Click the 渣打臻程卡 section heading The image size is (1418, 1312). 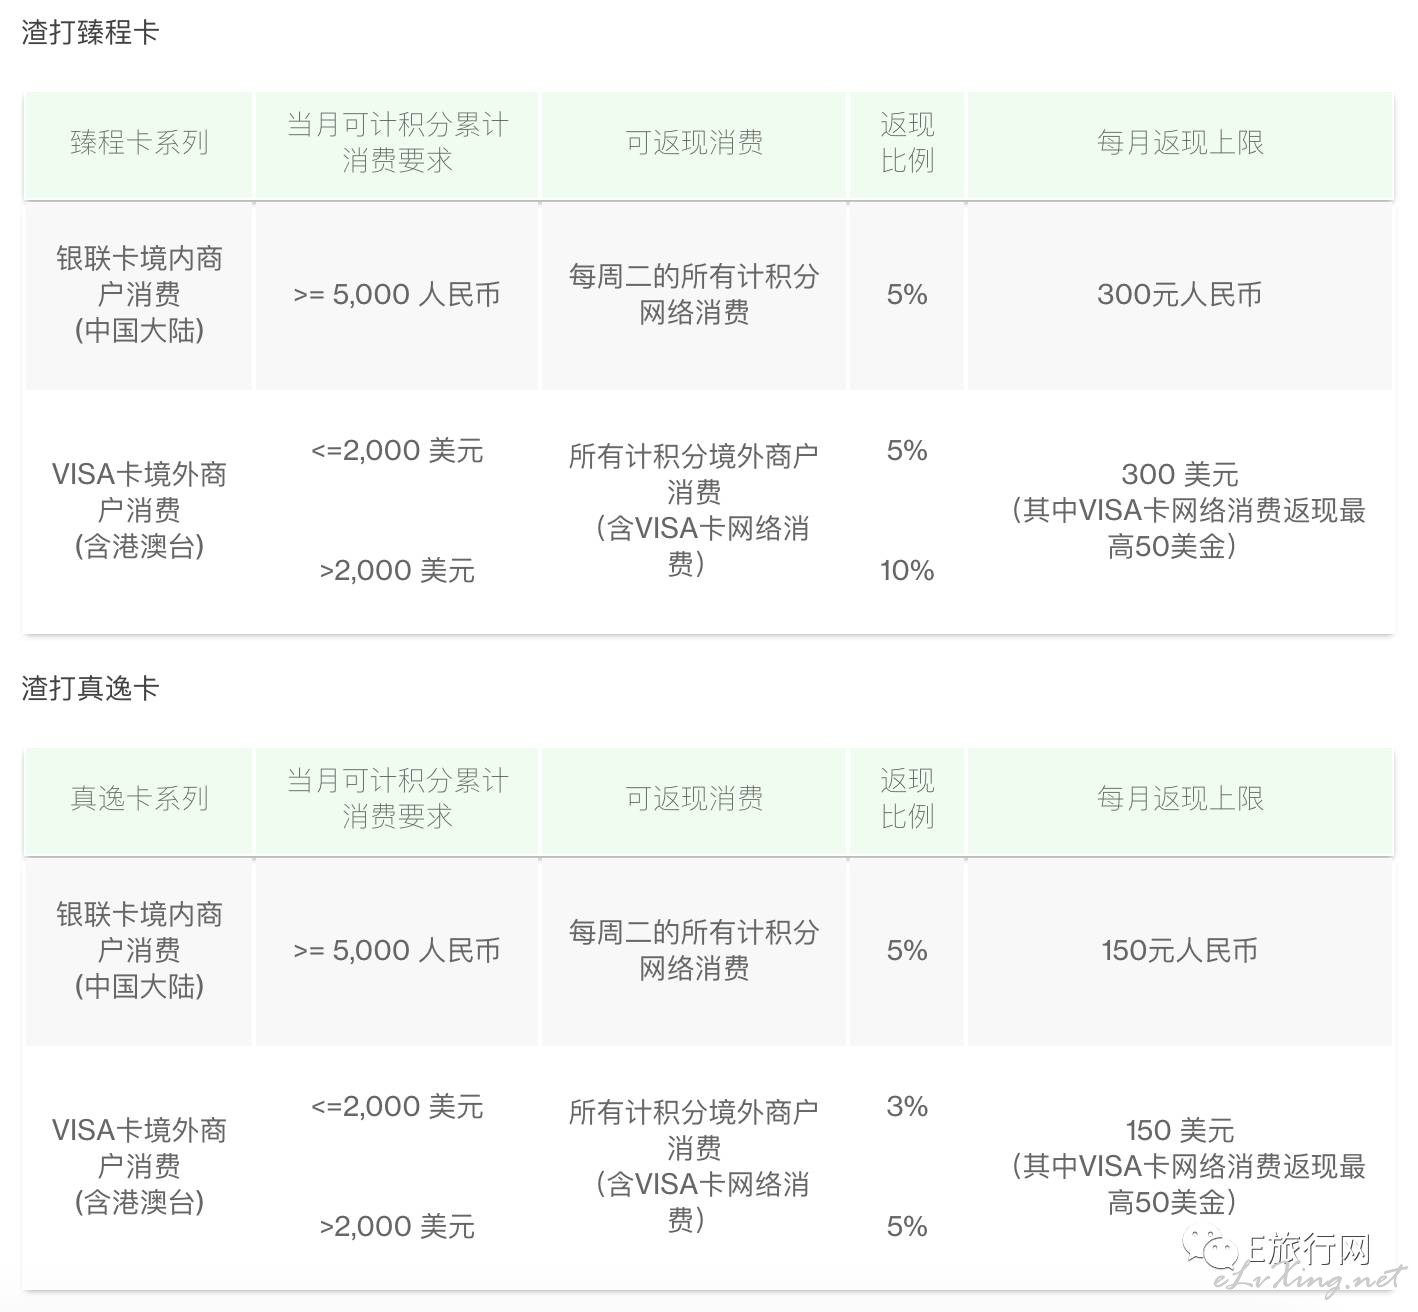click(90, 32)
